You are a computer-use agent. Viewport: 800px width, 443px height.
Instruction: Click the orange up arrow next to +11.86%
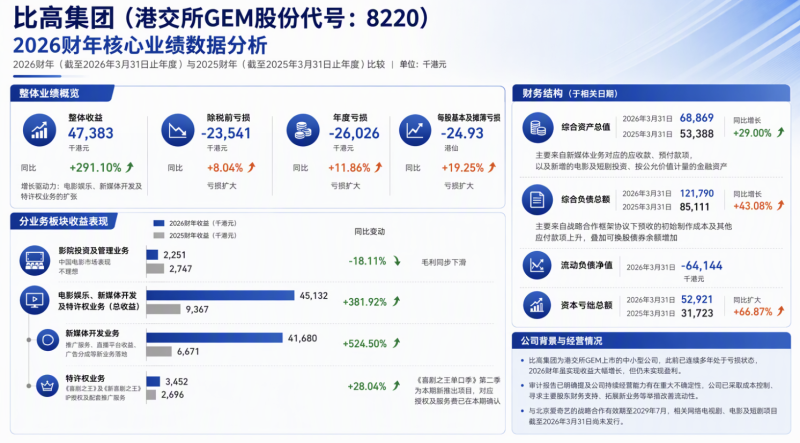378,167
